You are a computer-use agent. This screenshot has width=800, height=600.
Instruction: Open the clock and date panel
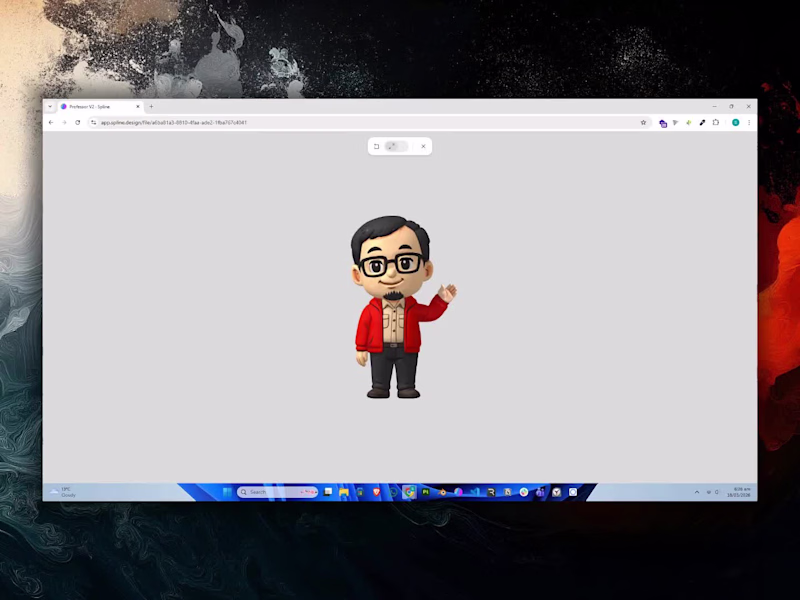click(x=740, y=492)
